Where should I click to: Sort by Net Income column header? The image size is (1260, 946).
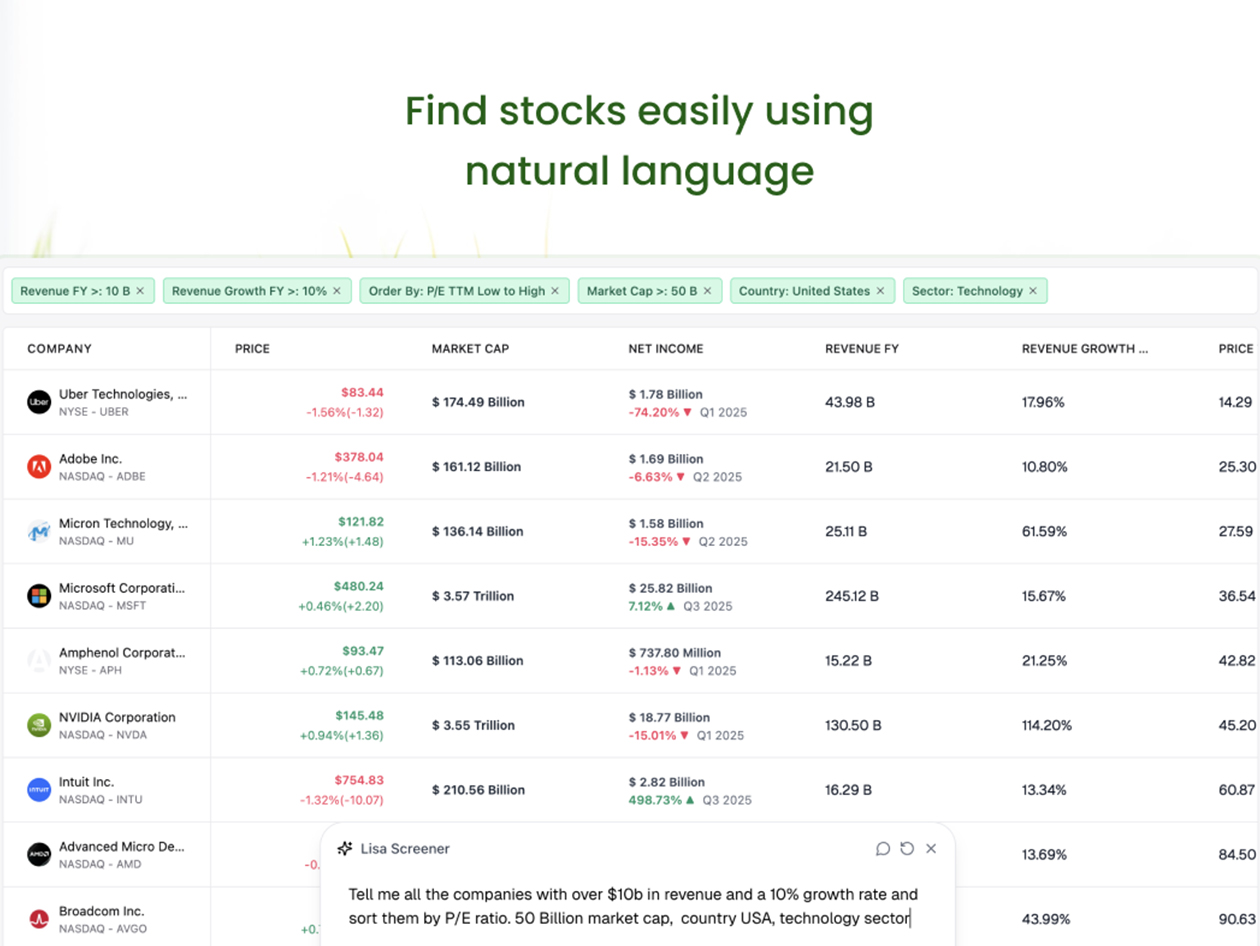click(665, 349)
